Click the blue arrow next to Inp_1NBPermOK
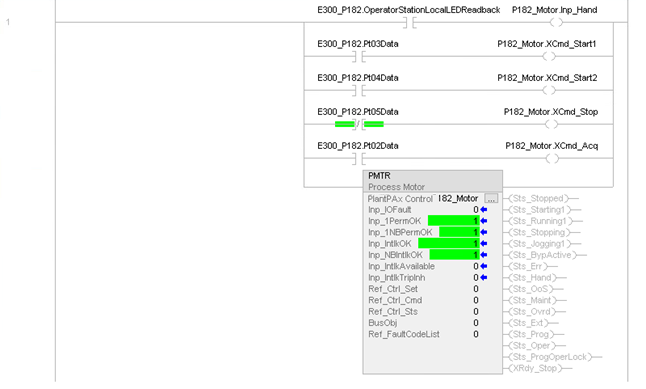The width and height of the screenshot is (646, 389). [484, 232]
